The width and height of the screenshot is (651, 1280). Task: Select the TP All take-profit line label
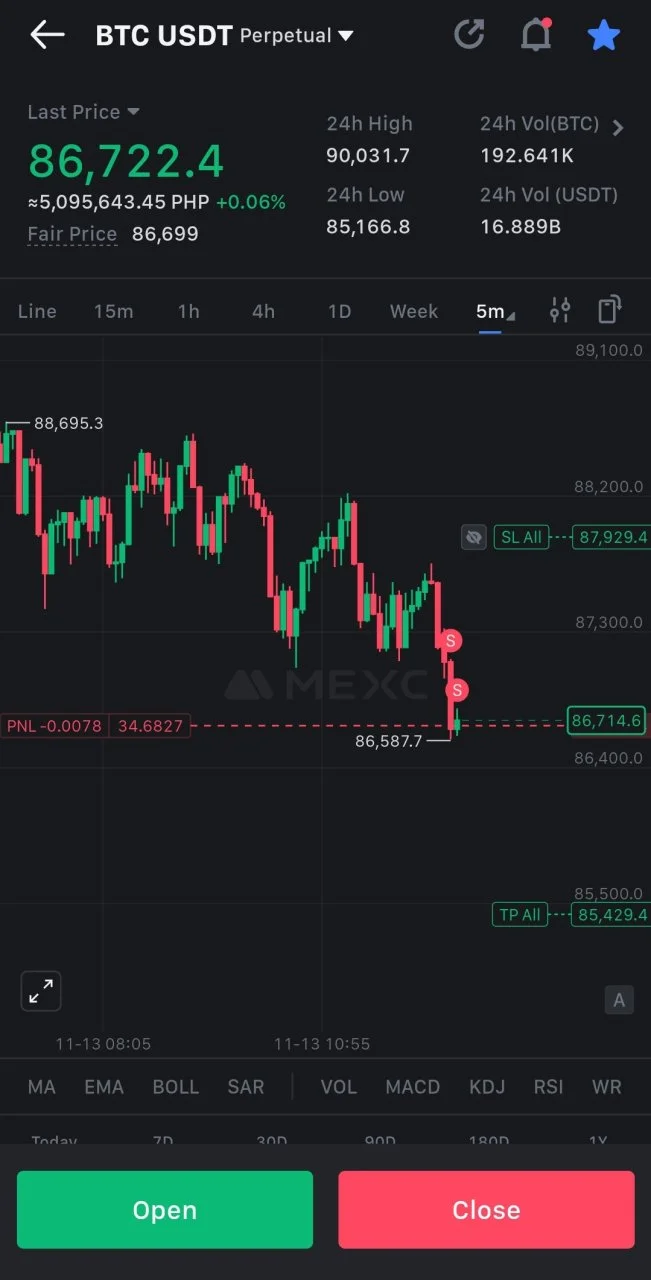pyautogui.click(x=520, y=914)
